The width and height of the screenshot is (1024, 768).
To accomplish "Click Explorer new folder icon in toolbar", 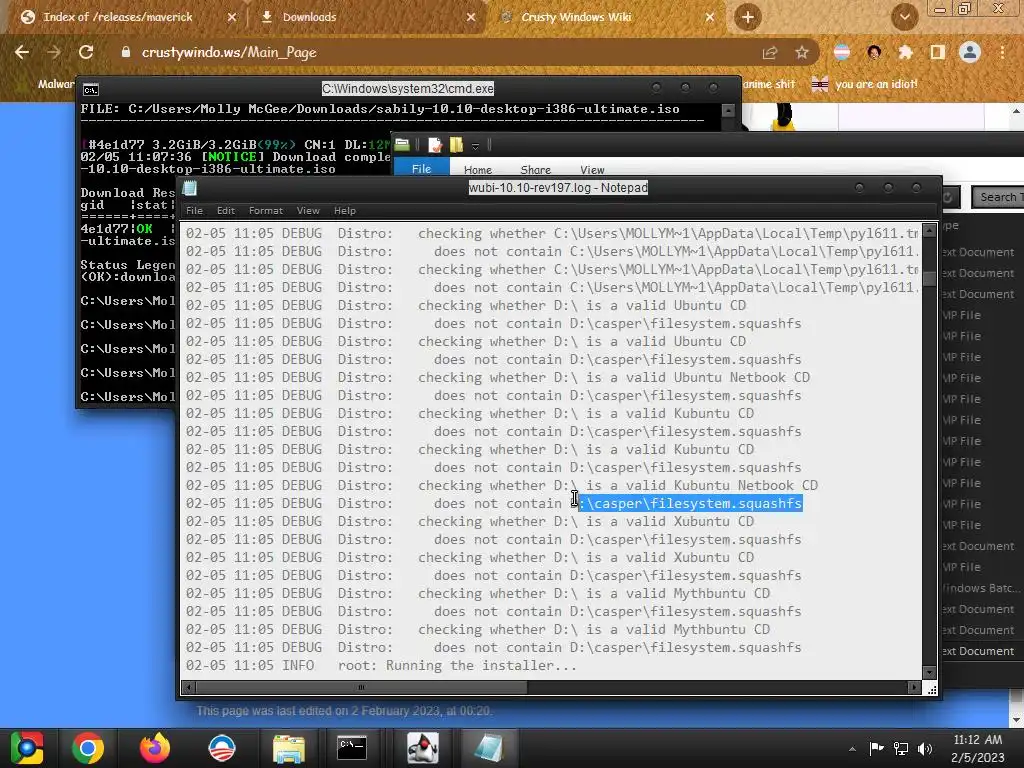I will point(456,144).
